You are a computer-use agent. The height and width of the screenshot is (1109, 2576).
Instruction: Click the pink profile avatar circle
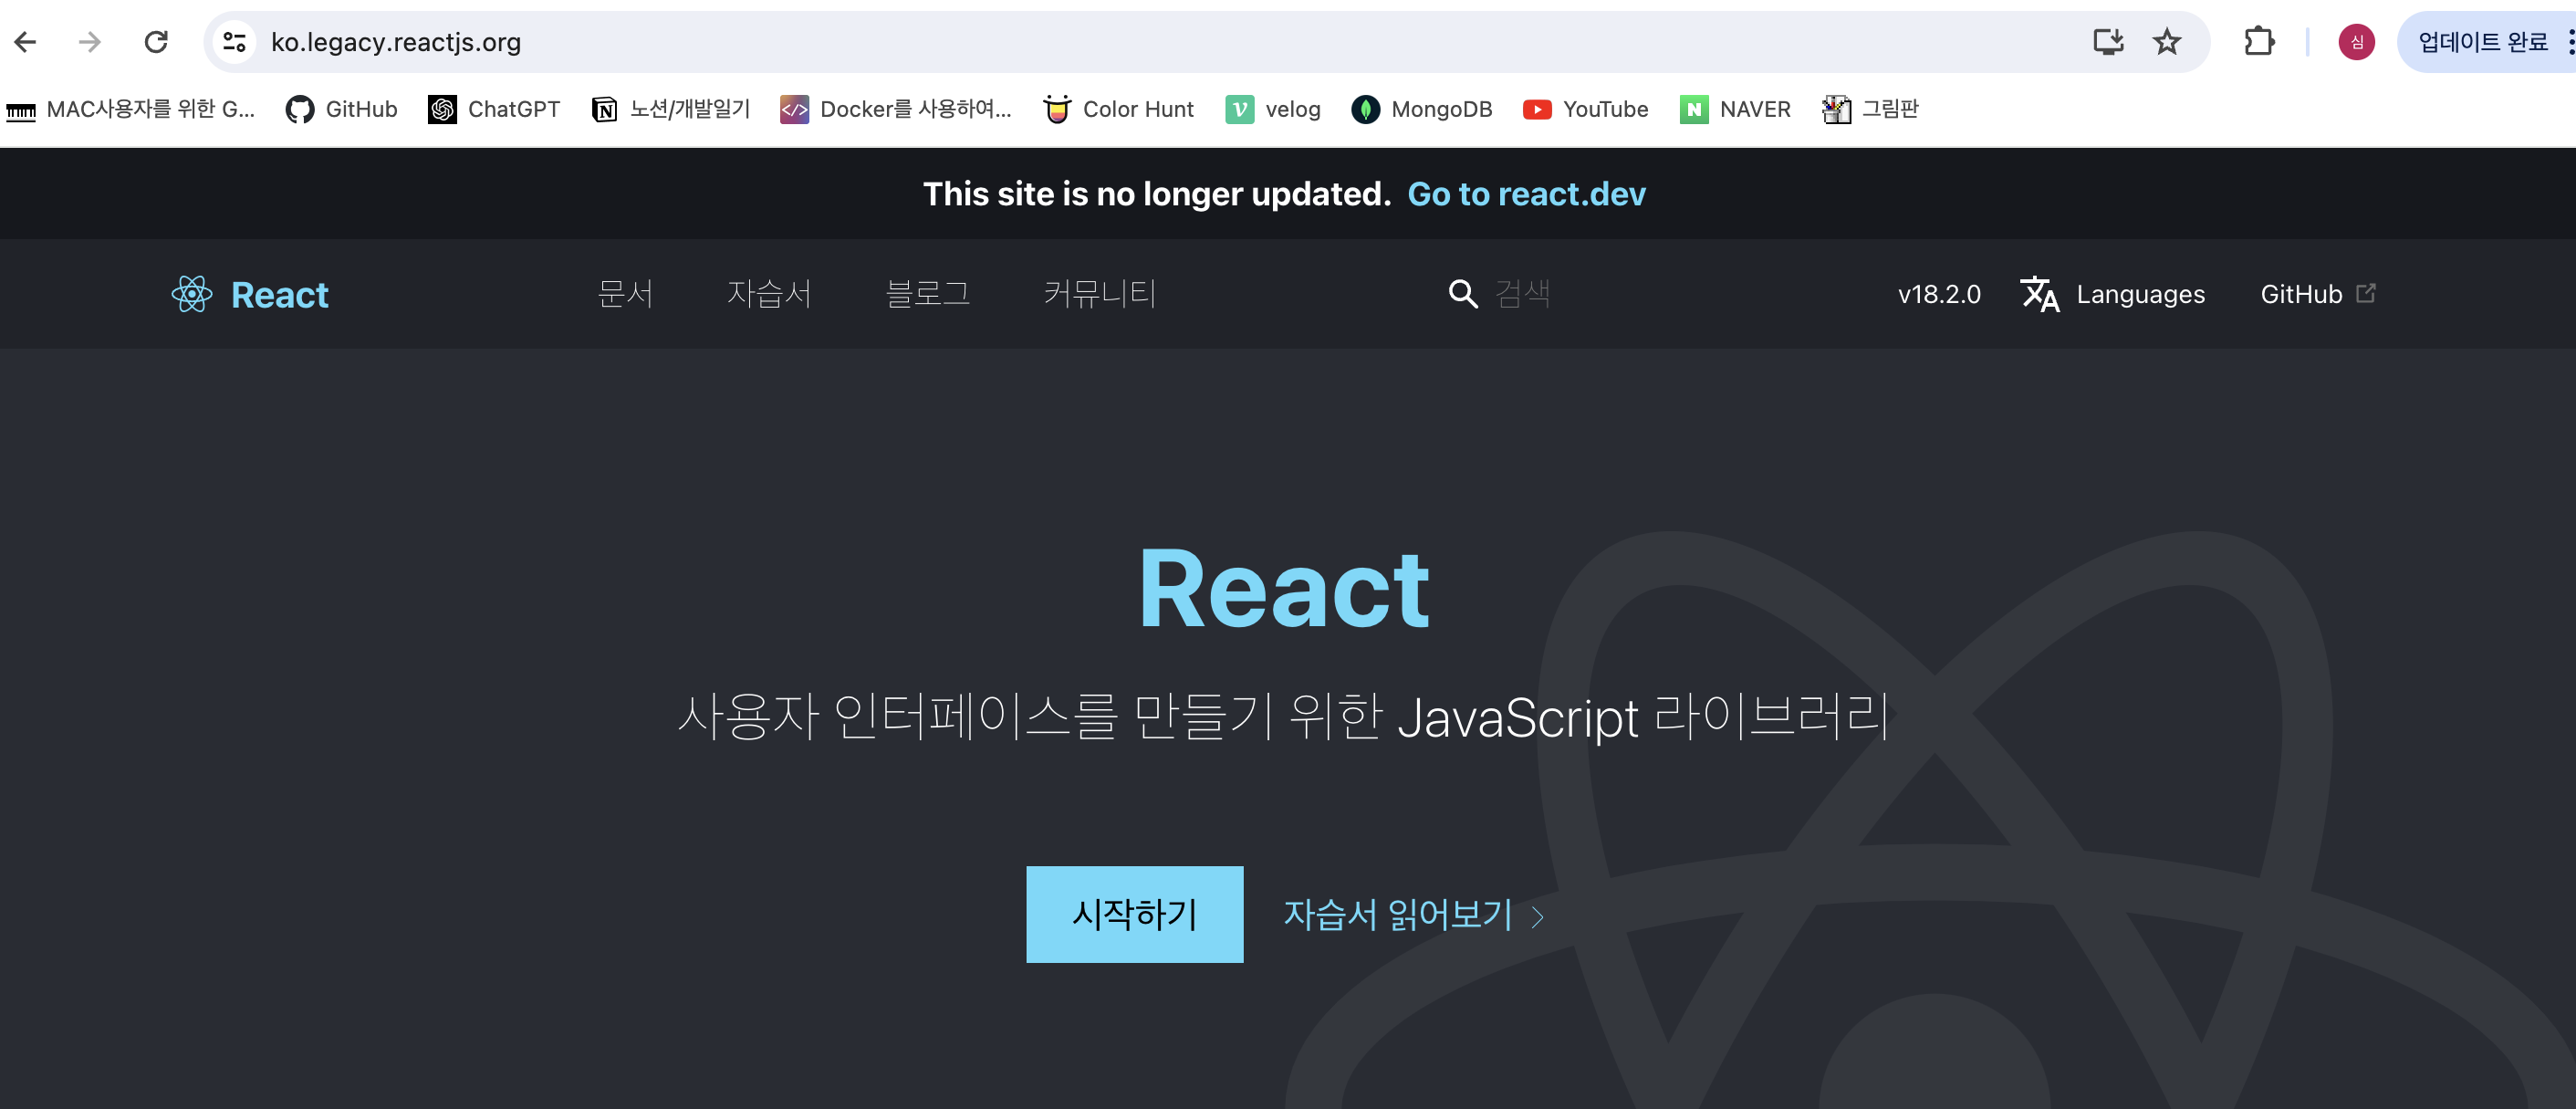(x=2356, y=42)
